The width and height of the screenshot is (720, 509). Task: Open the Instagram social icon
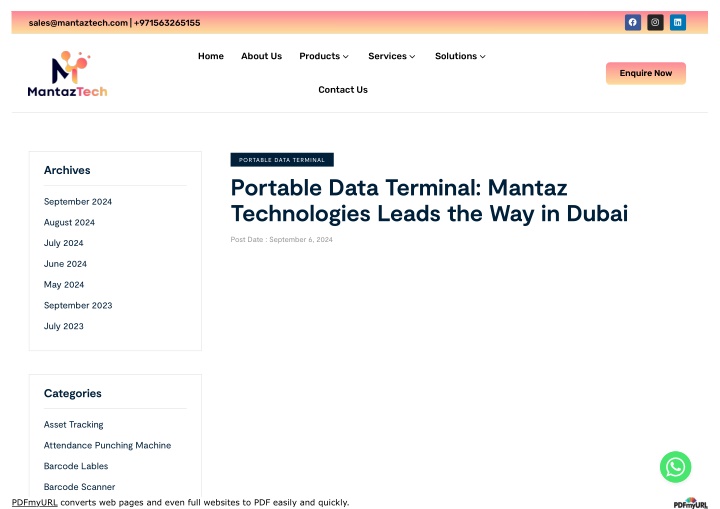pos(655,22)
